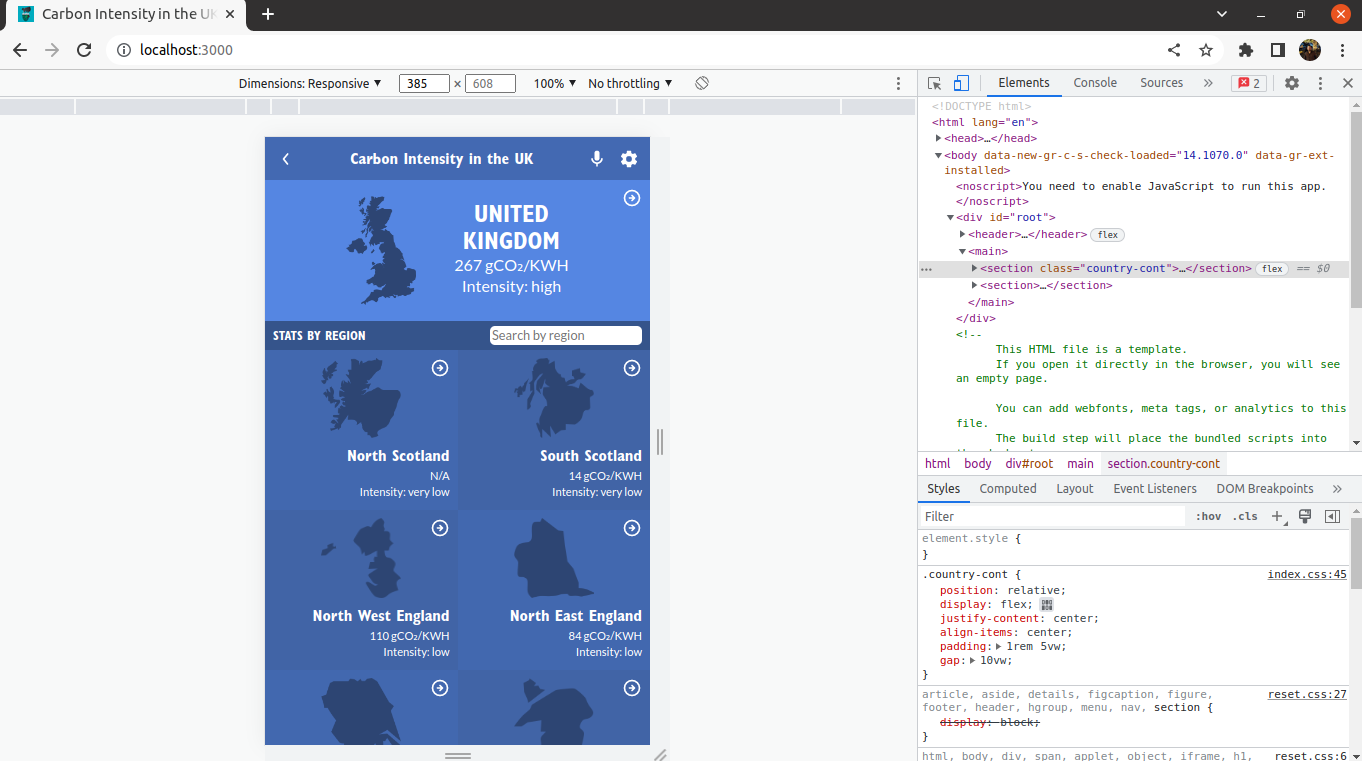This screenshot has height=761, width=1362.
Task: Open reset.css:27 source link
Action: pyautogui.click(x=1307, y=694)
